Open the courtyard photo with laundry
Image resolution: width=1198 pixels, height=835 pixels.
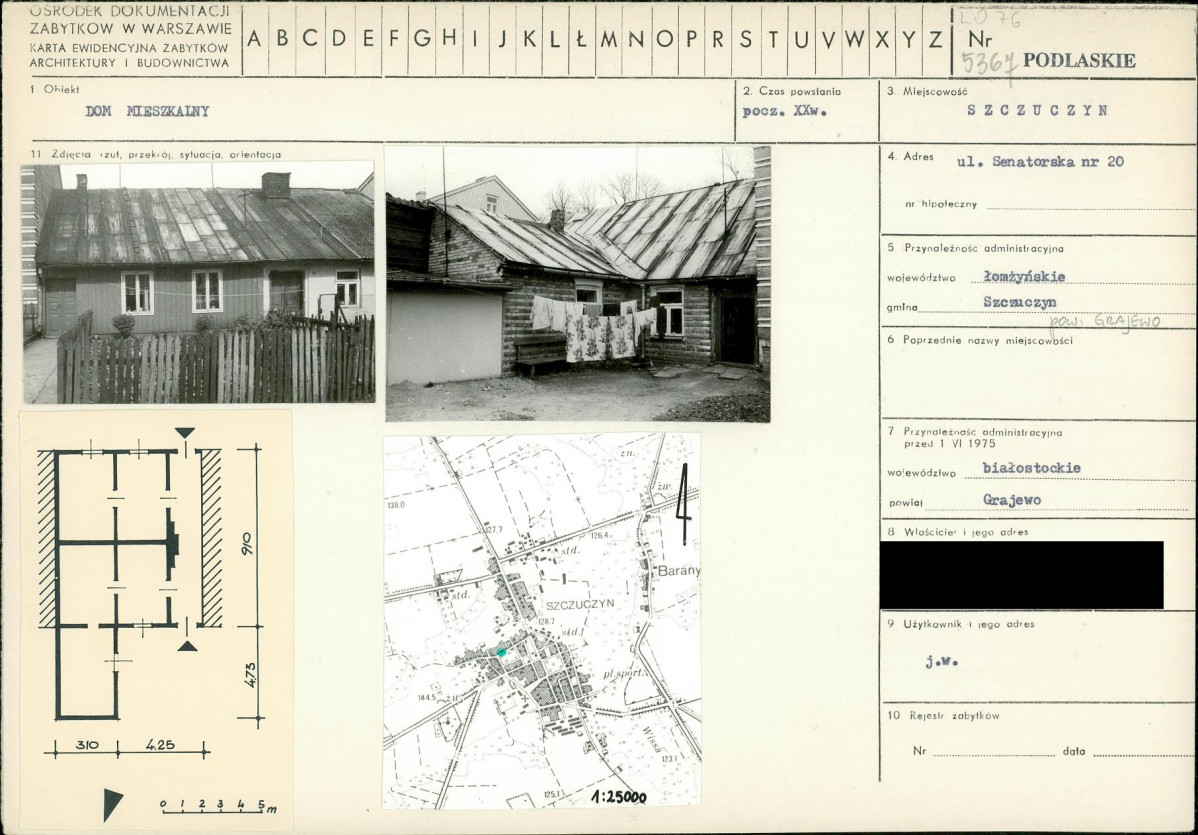[x=577, y=284]
